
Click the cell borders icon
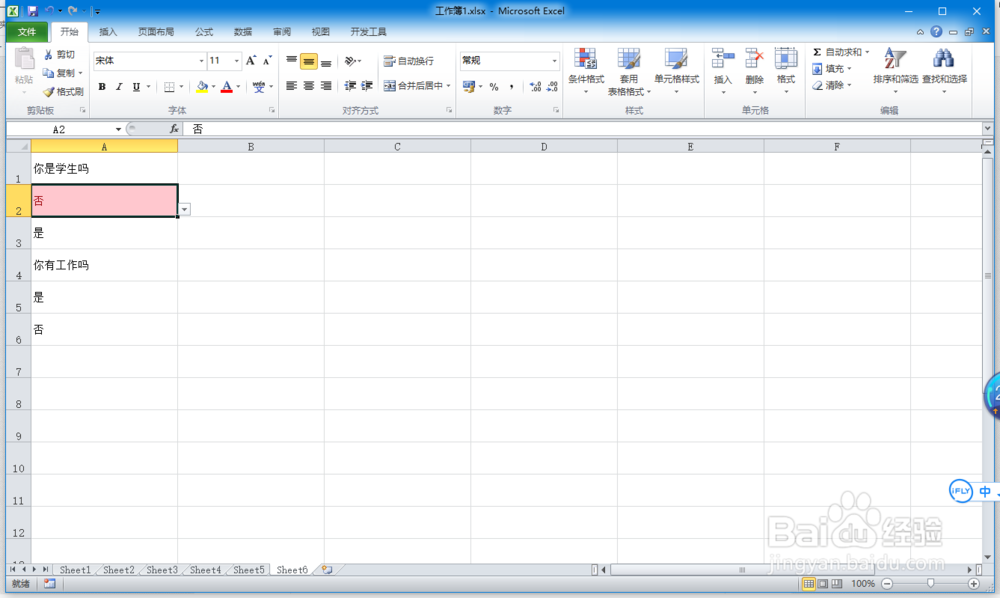click(169, 87)
